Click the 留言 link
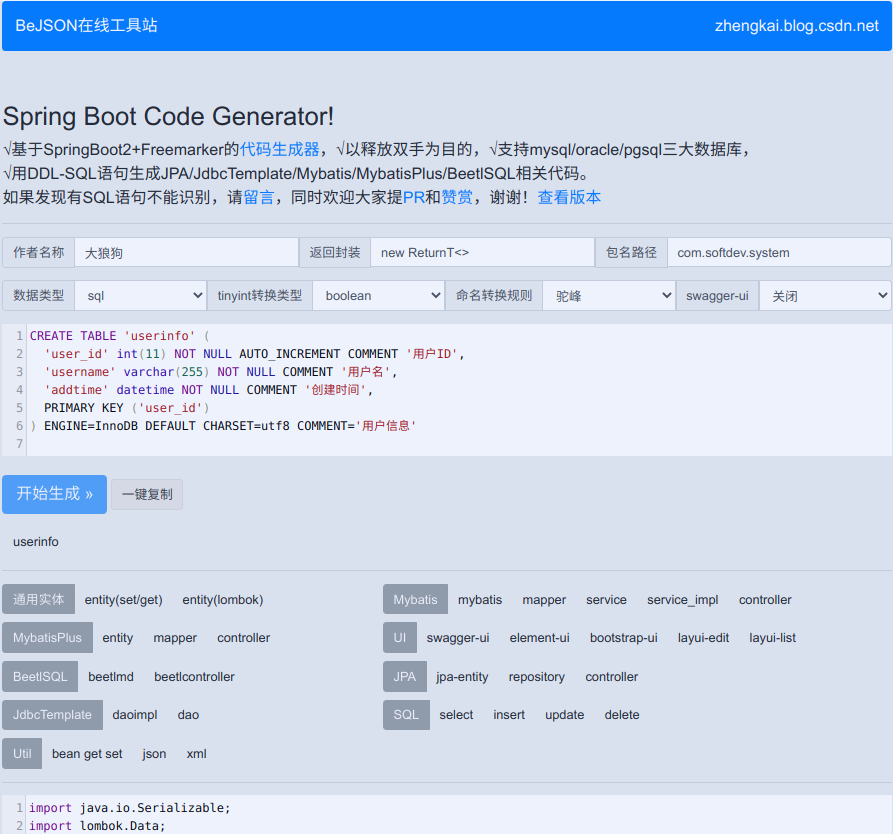893x834 pixels. [259, 197]
